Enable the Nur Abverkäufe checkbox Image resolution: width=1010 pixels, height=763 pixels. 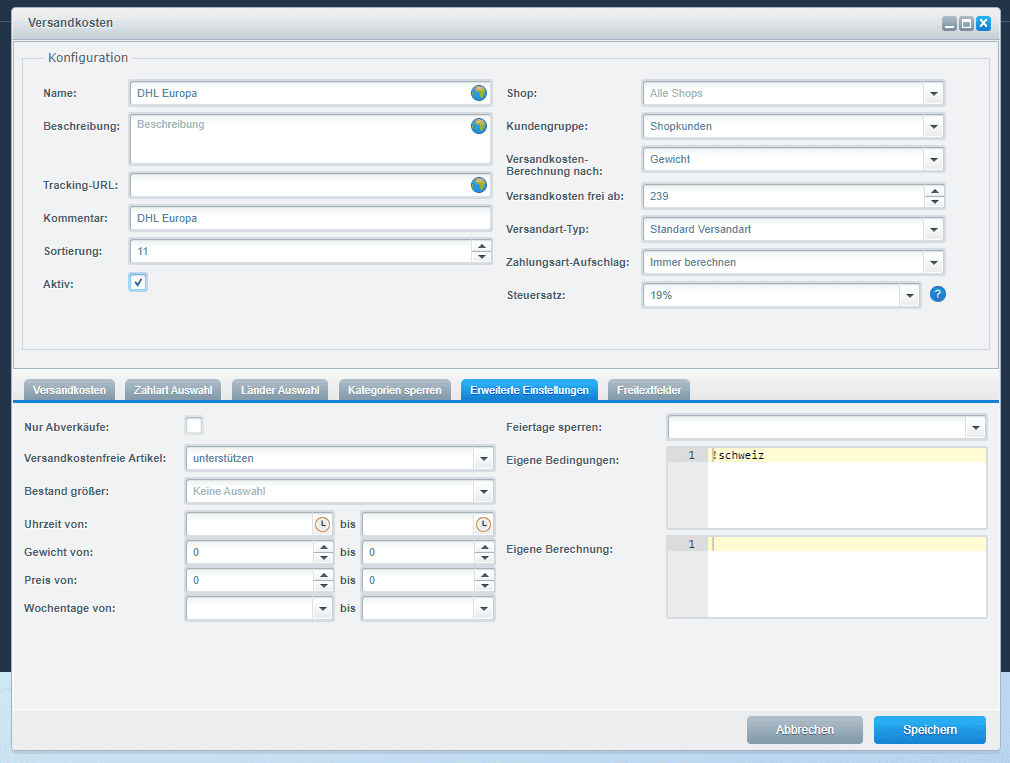point(194,426)
